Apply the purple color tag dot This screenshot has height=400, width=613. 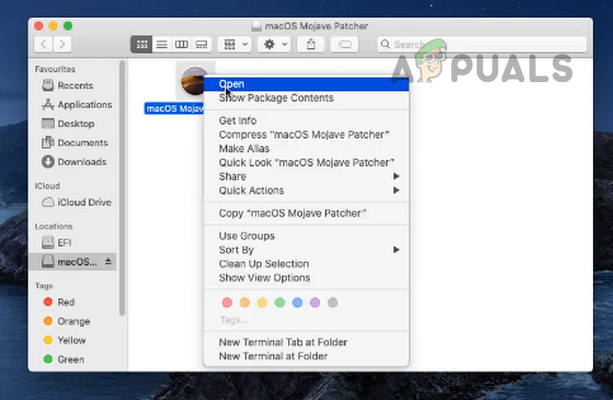pos(315,302)
